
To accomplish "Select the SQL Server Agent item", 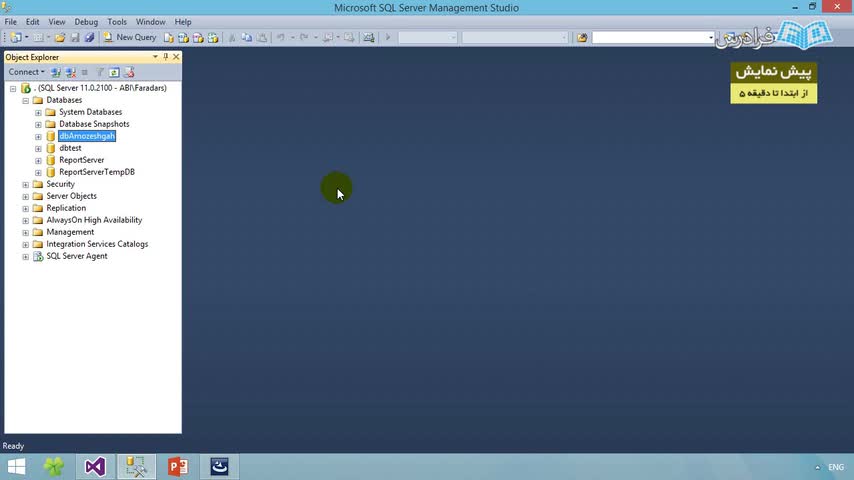I will 77,256.
